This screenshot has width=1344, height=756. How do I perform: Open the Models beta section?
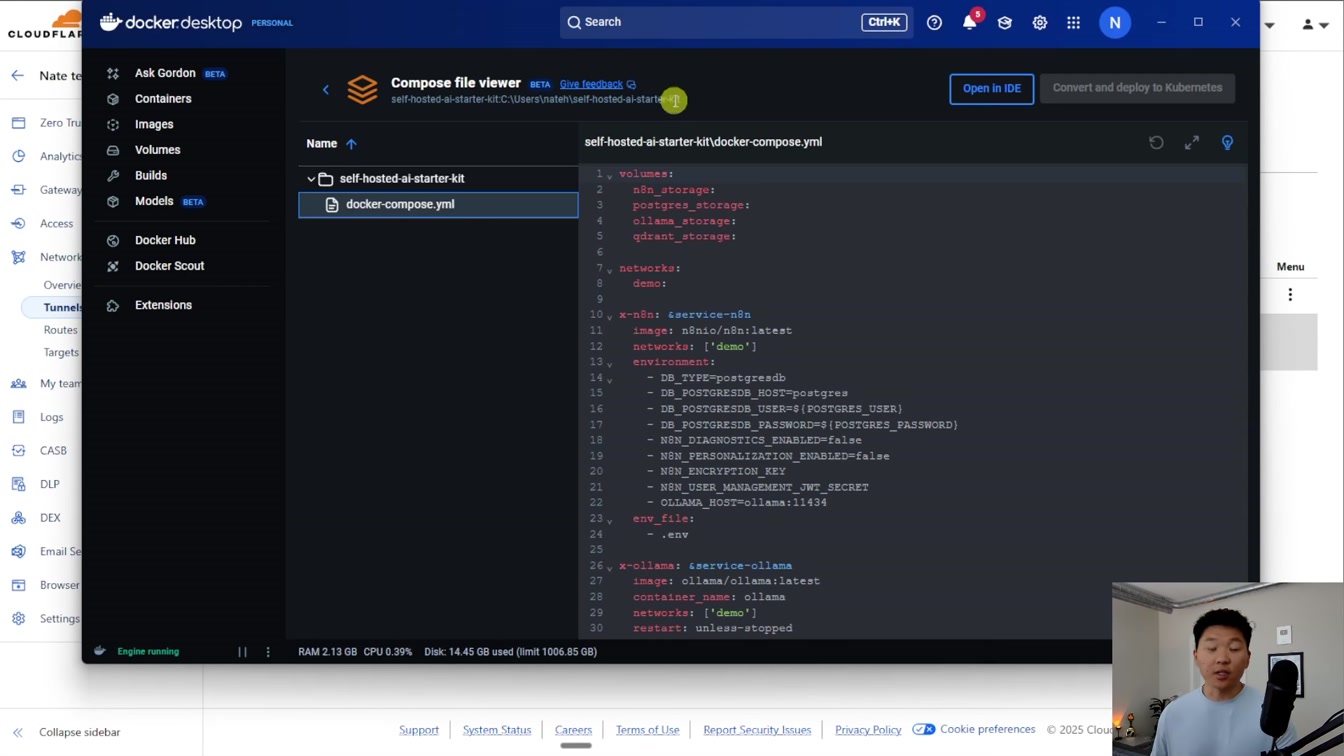point(154,201)
